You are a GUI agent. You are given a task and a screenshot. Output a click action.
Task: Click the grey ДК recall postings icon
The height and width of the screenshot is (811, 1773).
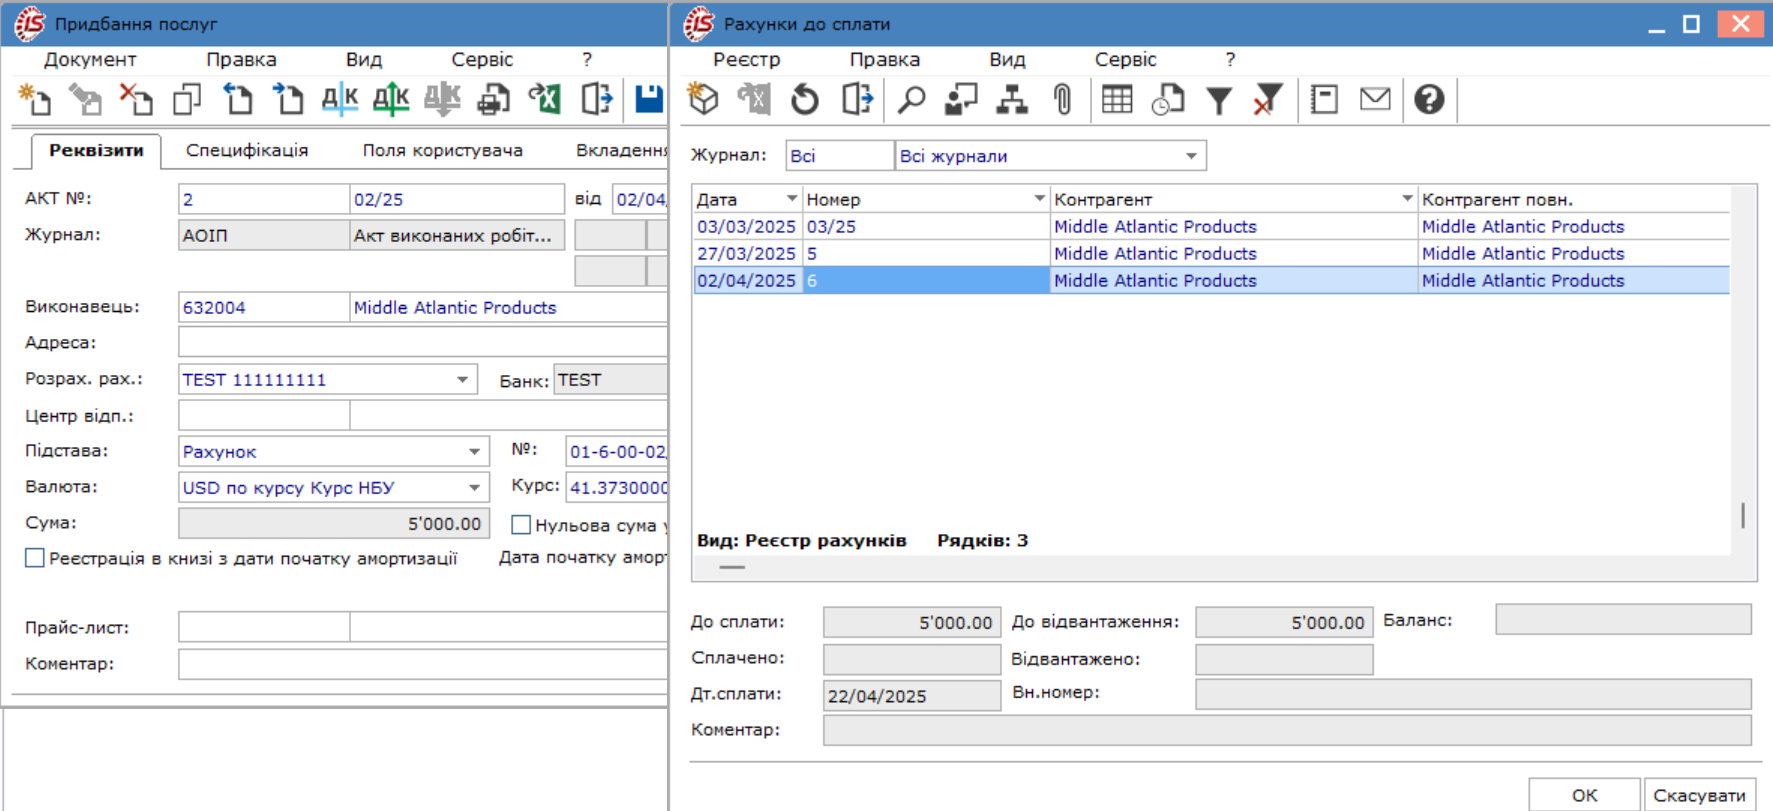pos(442,99)
